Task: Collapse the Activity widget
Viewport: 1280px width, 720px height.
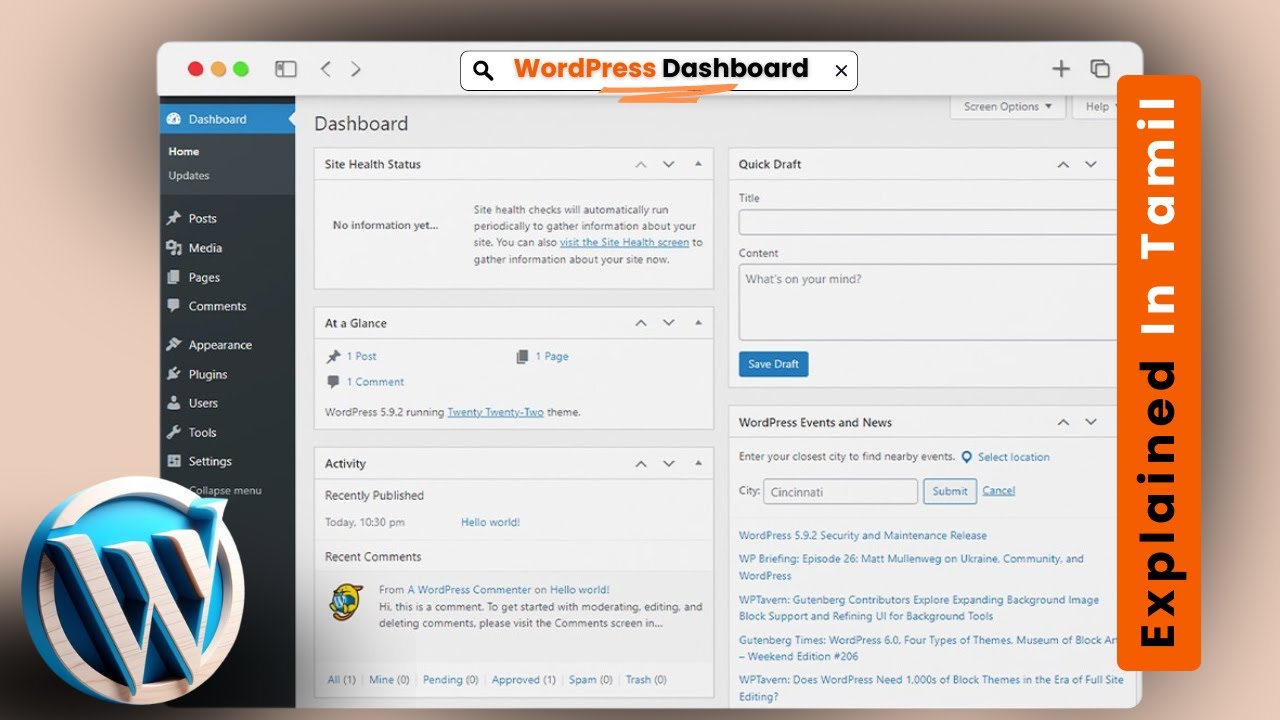Action: click(x=698, y=463)
